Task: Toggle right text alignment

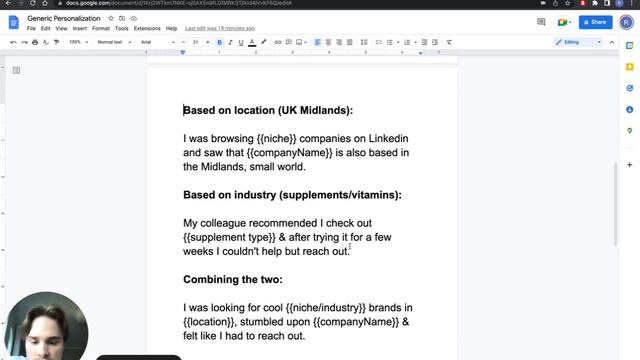Action: 339,42
